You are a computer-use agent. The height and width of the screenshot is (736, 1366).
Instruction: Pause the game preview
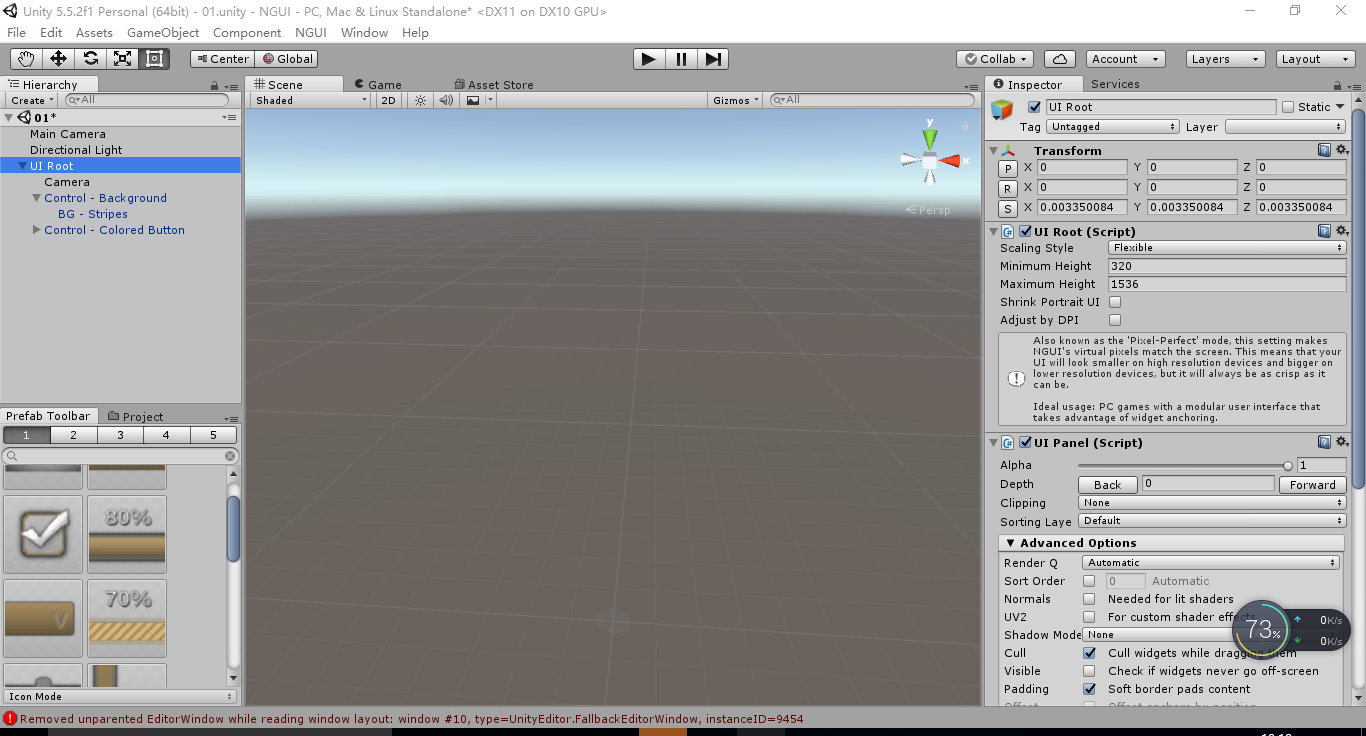[x=681, y=59]
